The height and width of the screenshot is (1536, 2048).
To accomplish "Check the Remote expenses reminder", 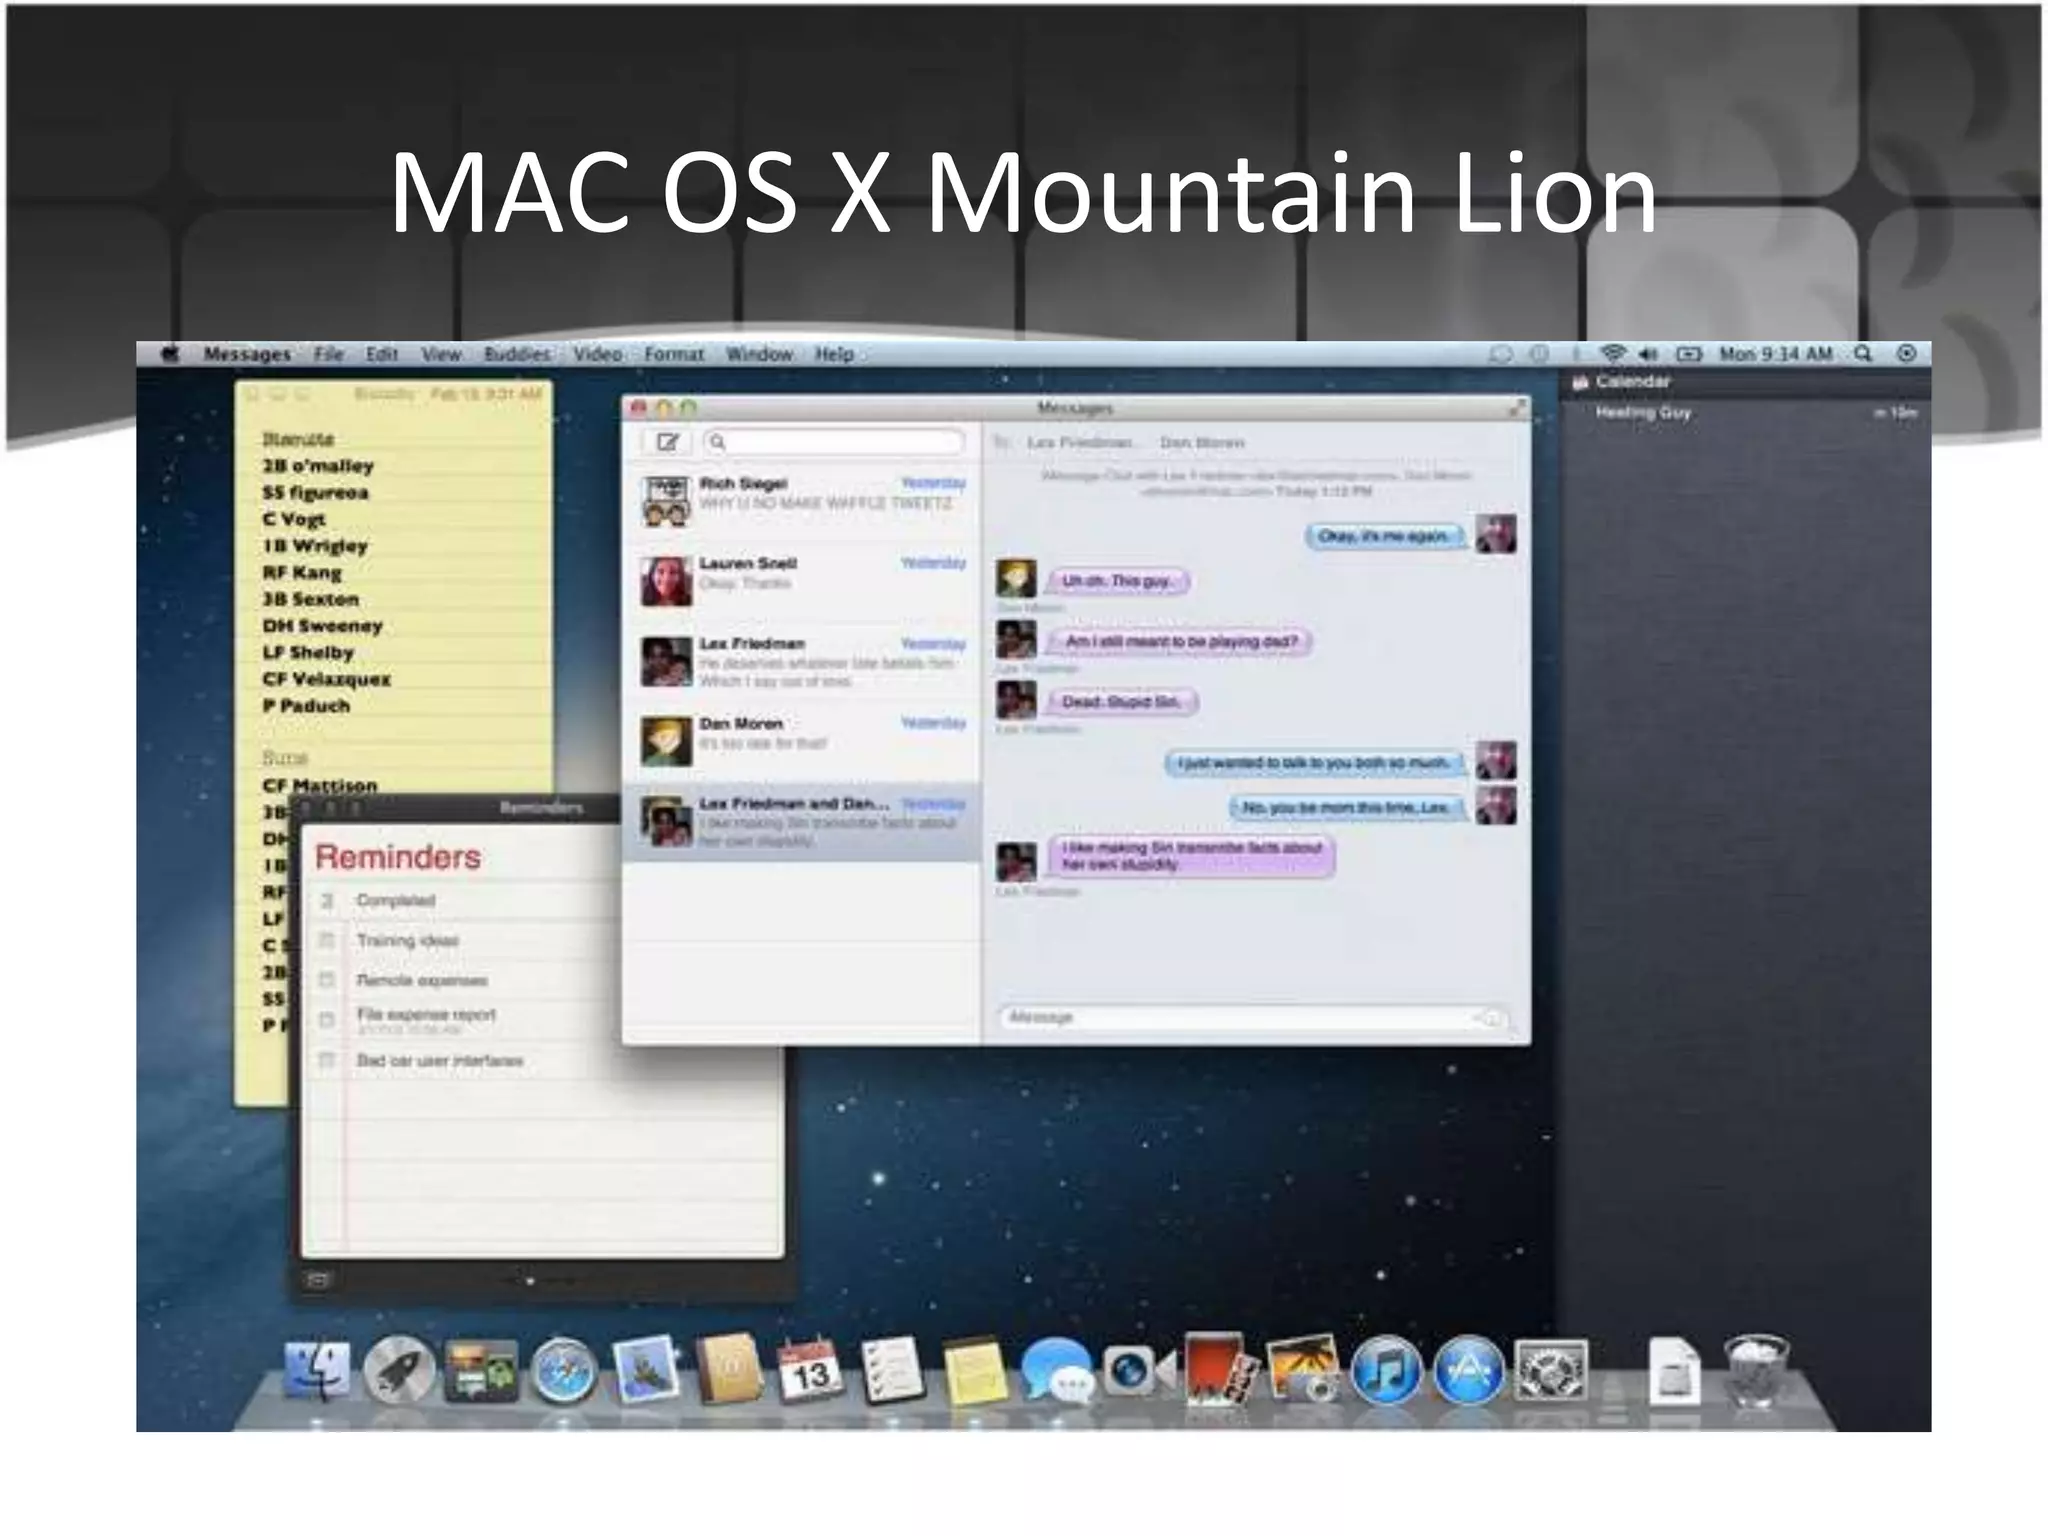I will pyautogui.click(x=326, y=980).
